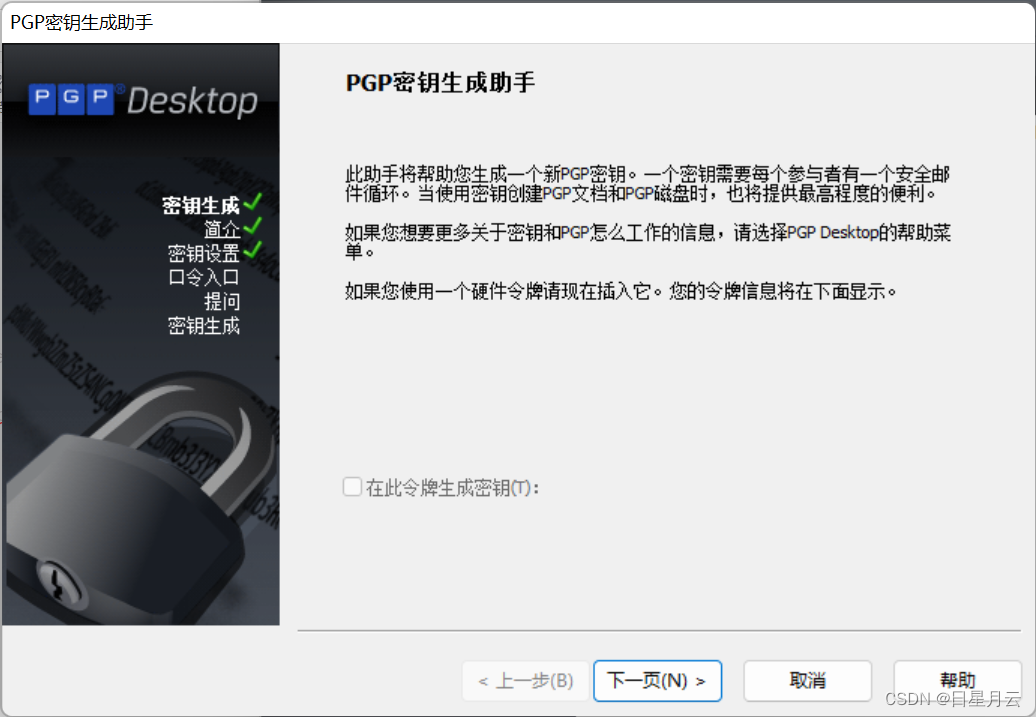Click 下一页(N) to continue the wizard
The width and height of the screenshot is (1036, 717).
(x=657, y=680)
